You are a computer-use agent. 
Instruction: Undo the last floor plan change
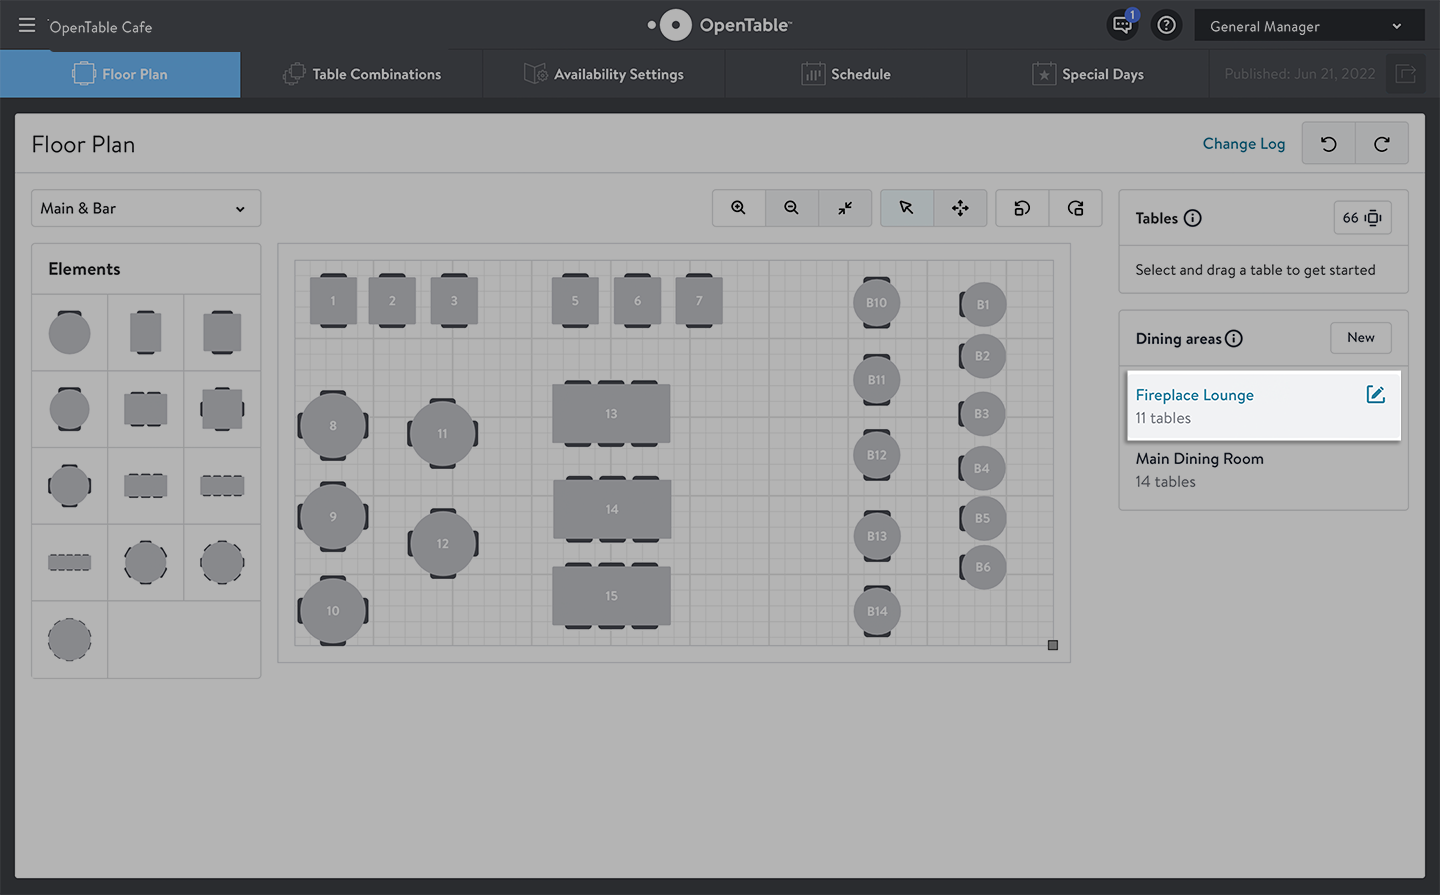(1329, 144)
